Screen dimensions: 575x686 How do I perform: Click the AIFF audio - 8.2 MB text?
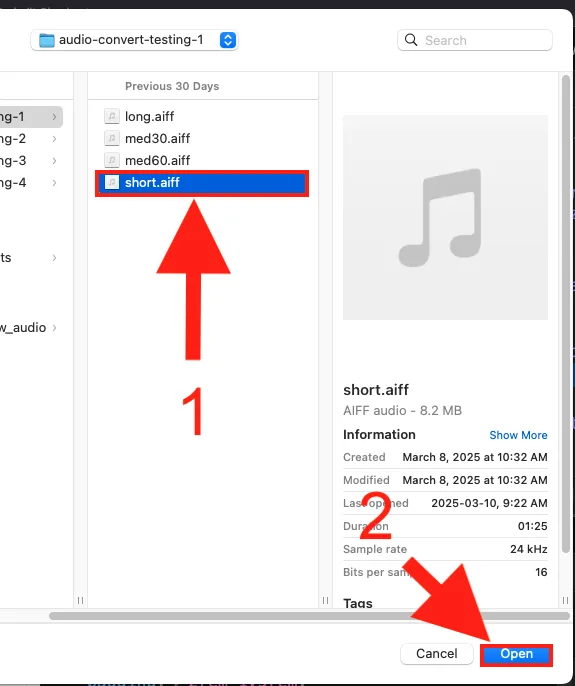pyautogui.click(x=402, y=410)
